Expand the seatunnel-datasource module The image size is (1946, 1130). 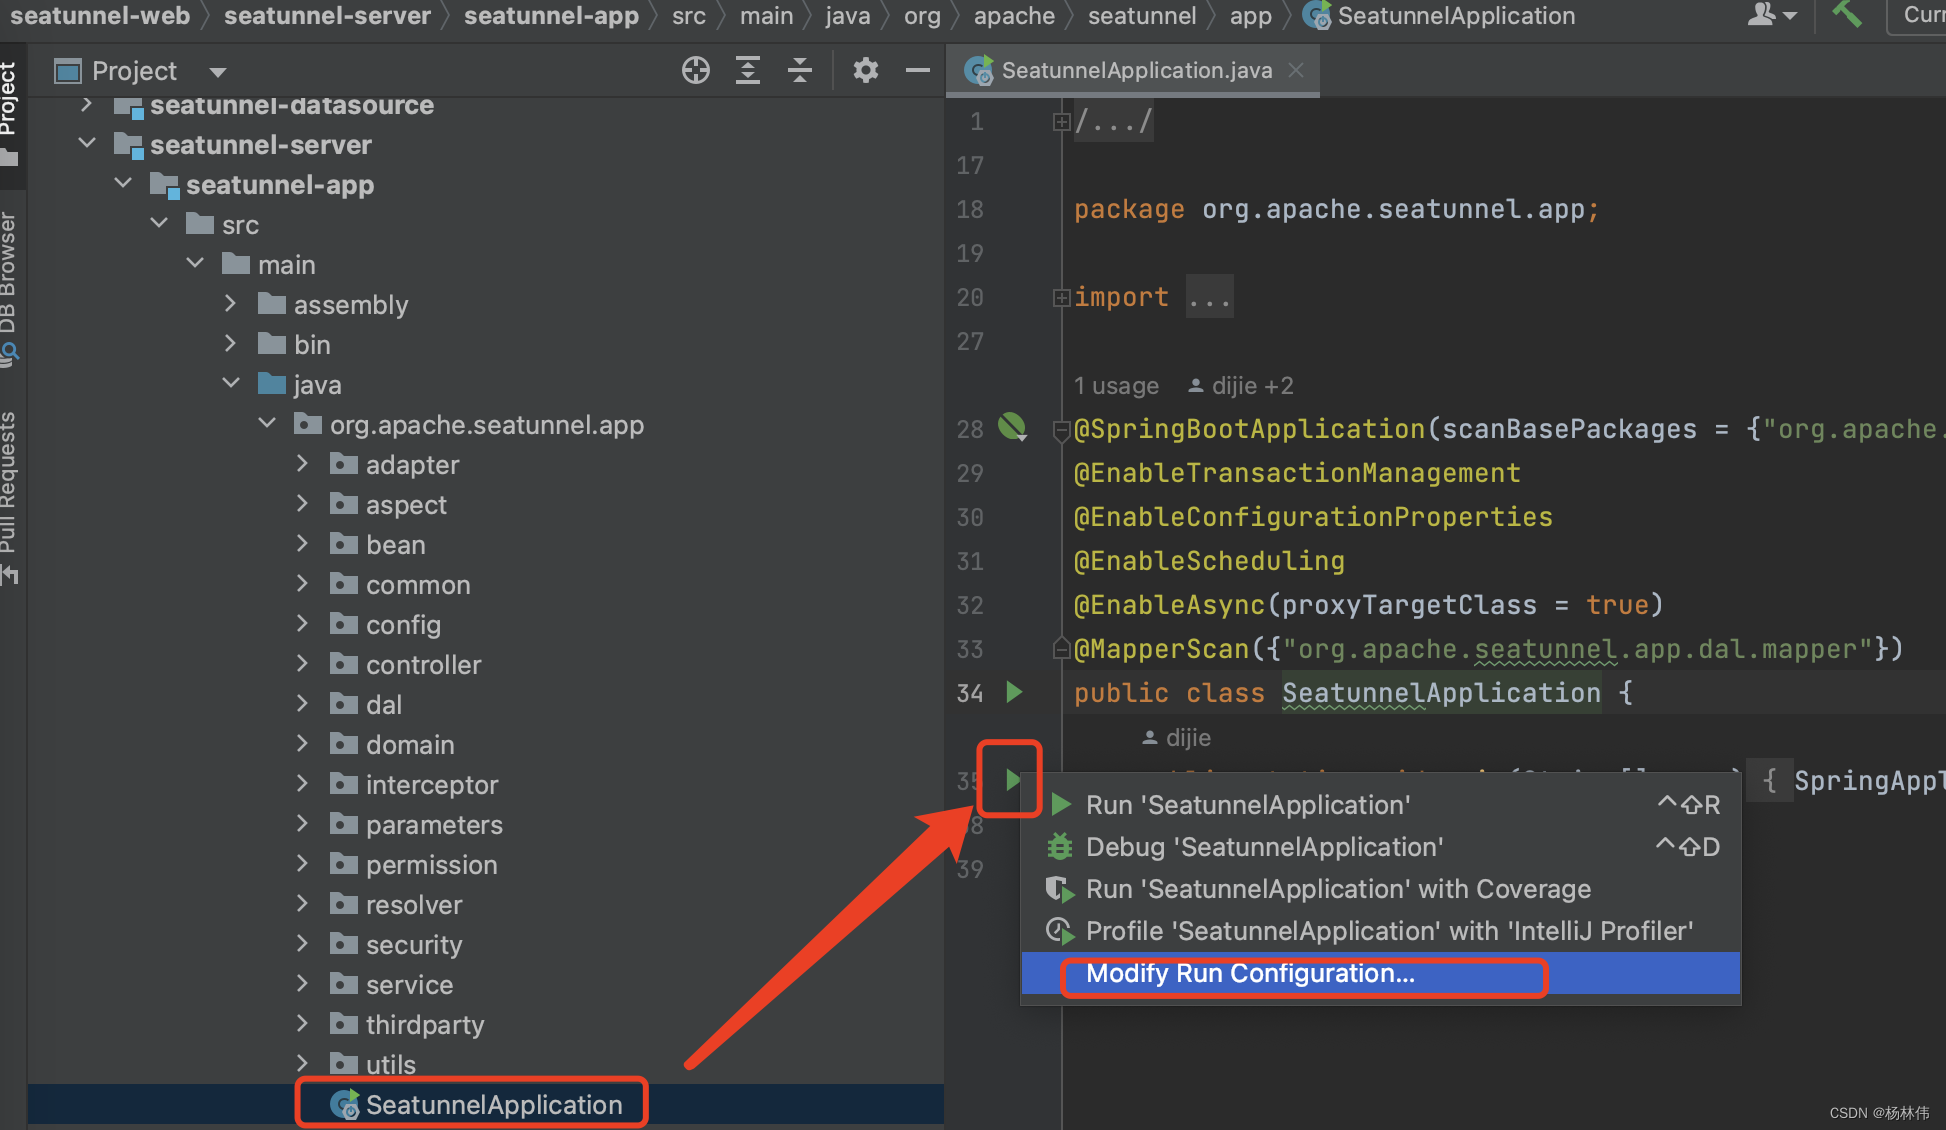(x=86, y=105)
